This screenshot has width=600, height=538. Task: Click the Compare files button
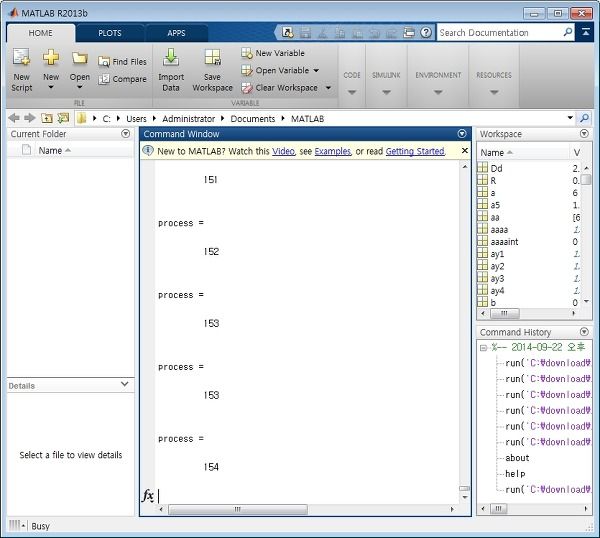click(x=122, y=79)
